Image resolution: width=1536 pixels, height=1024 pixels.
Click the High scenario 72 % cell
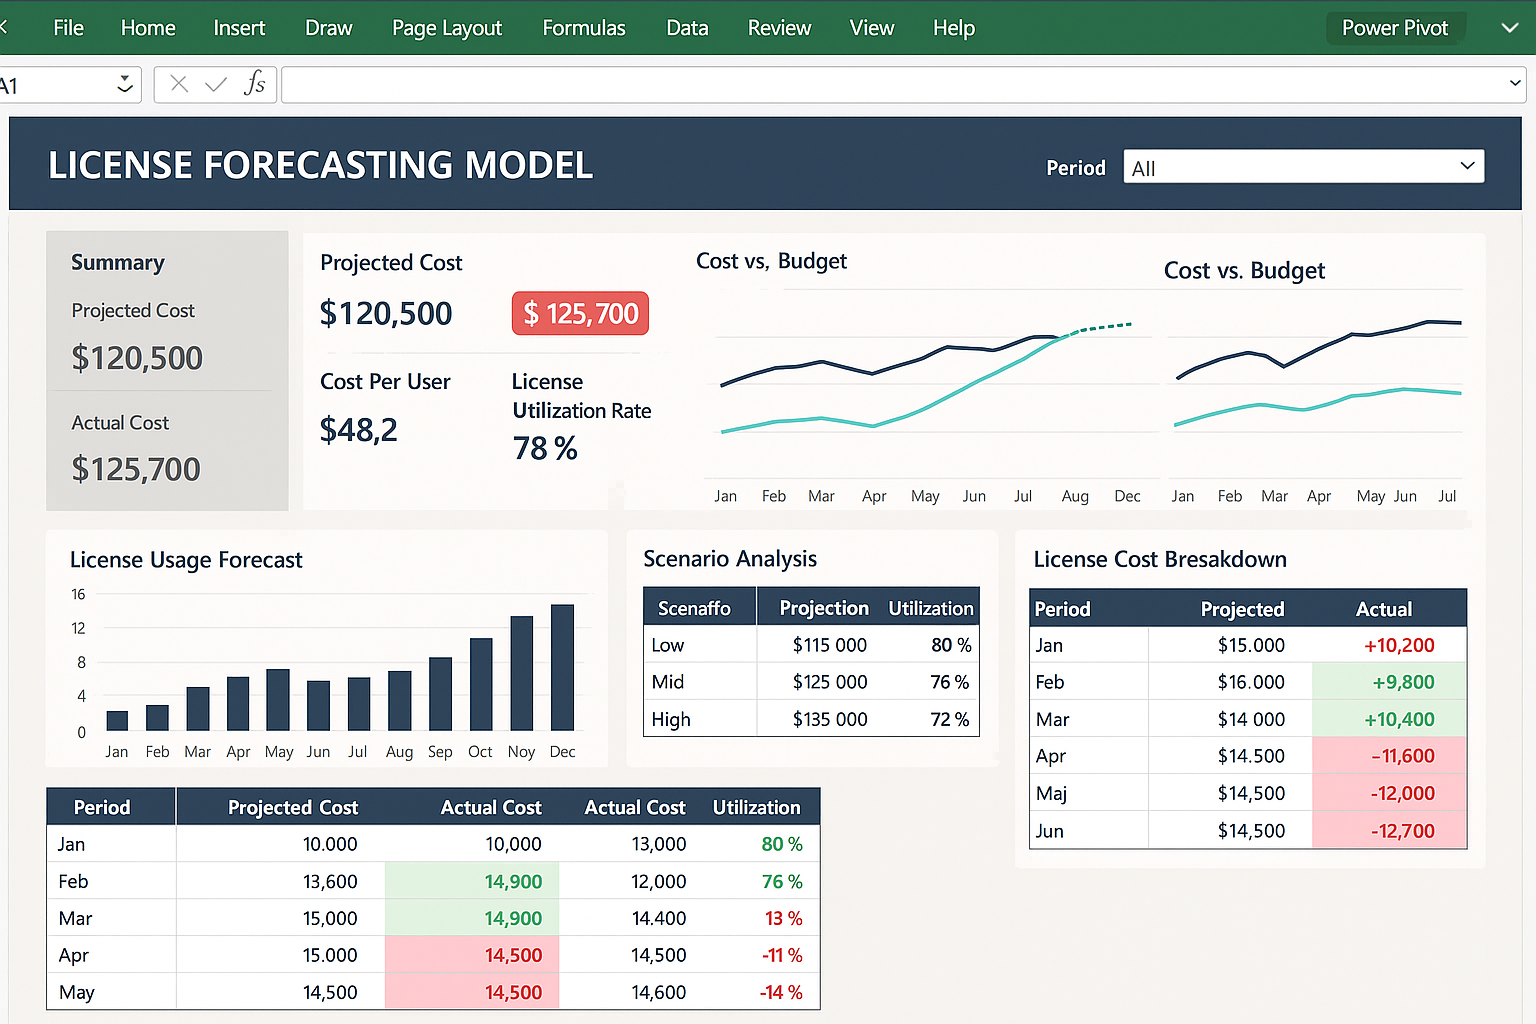click(950, 719)
